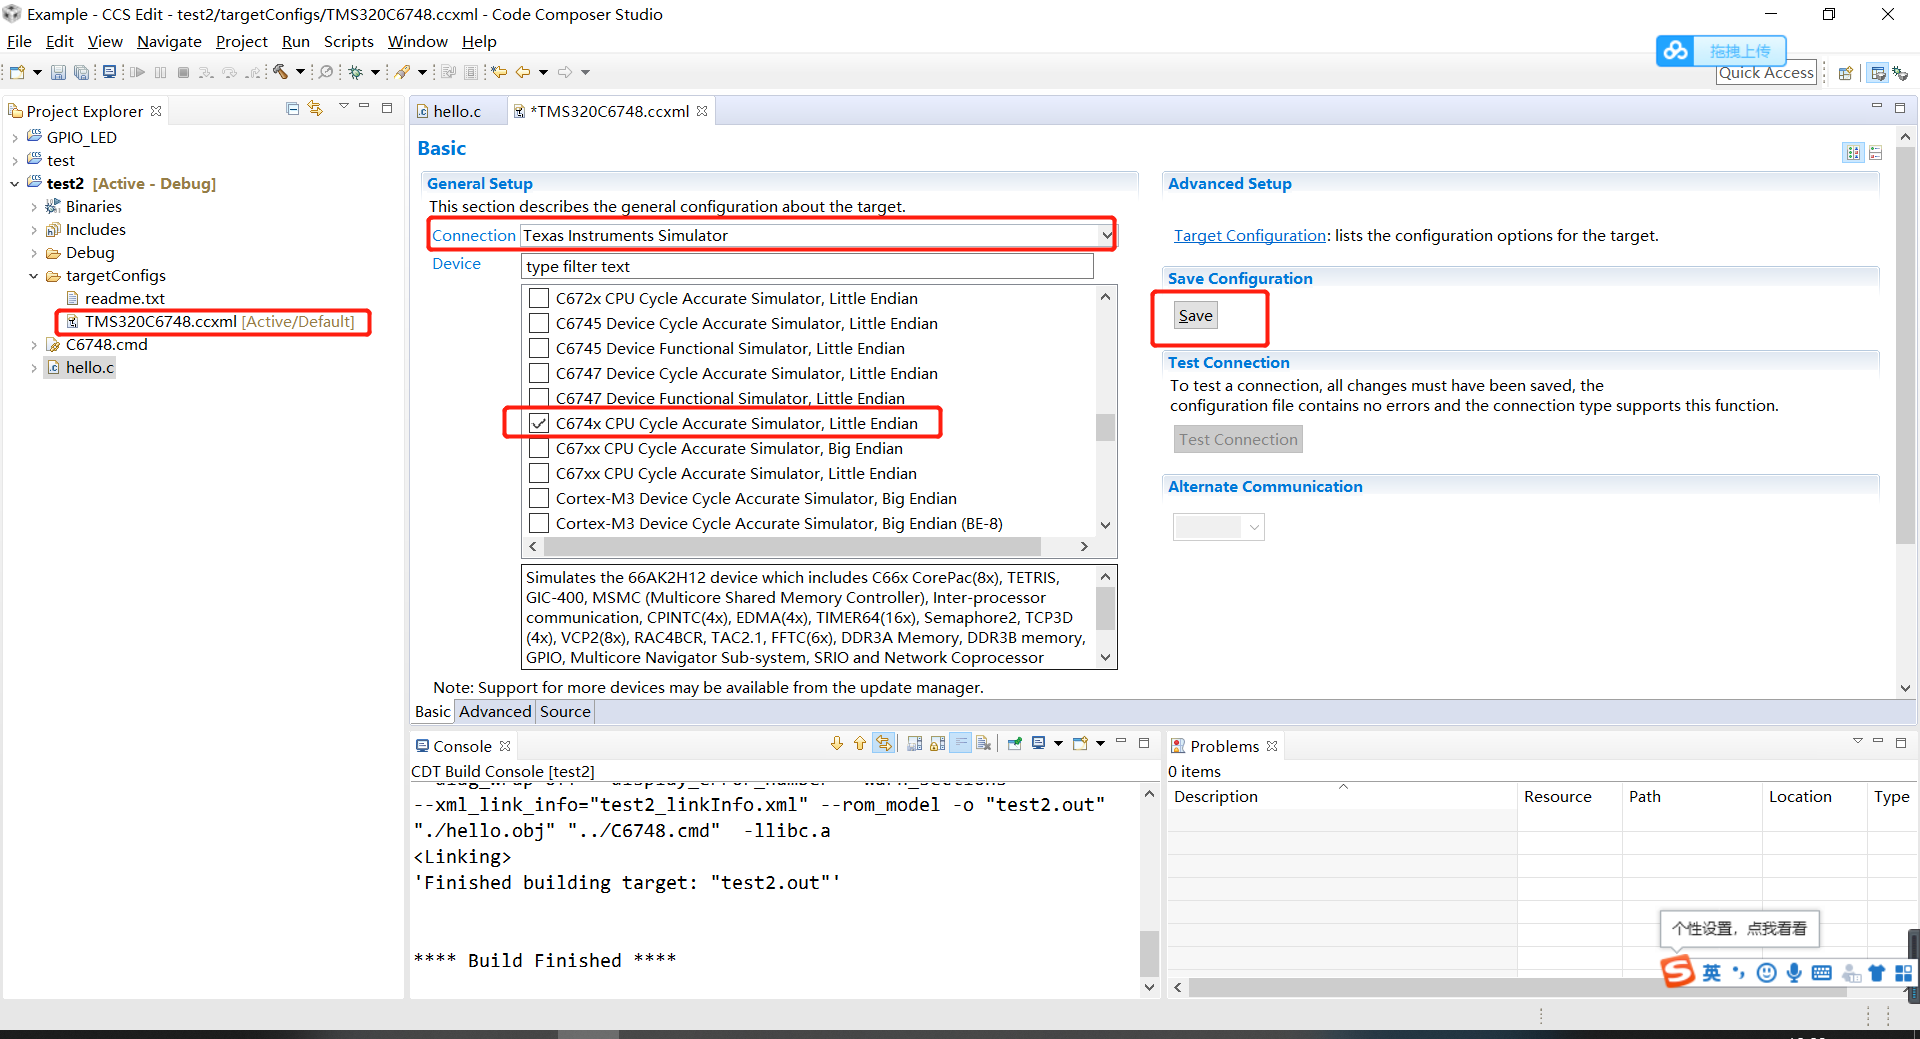Click the console Previous error up arrow
Screen dimensions: 1920x1039
(860, 743)
